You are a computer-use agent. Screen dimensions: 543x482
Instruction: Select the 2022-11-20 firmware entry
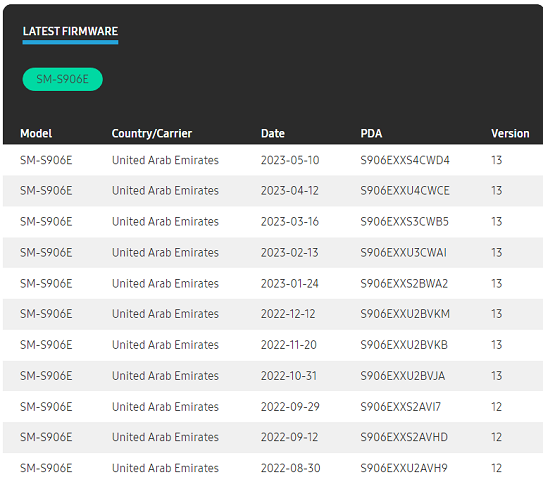click(x=273, y=345)
